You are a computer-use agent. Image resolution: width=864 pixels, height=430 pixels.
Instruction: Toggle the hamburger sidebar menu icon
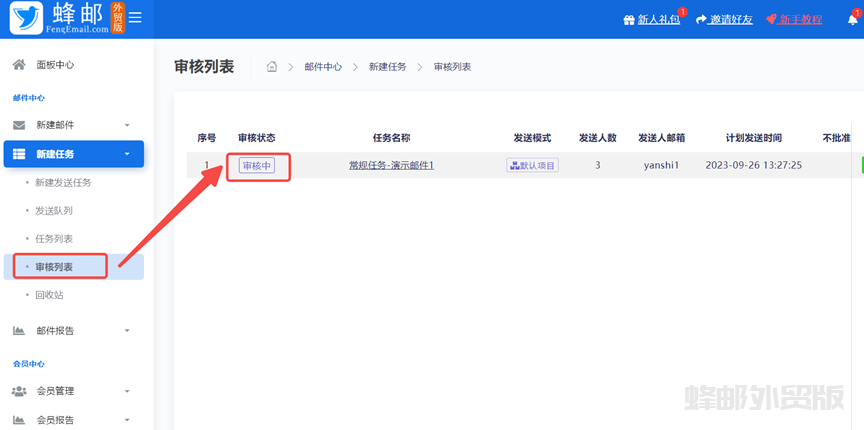coord(135,18)
